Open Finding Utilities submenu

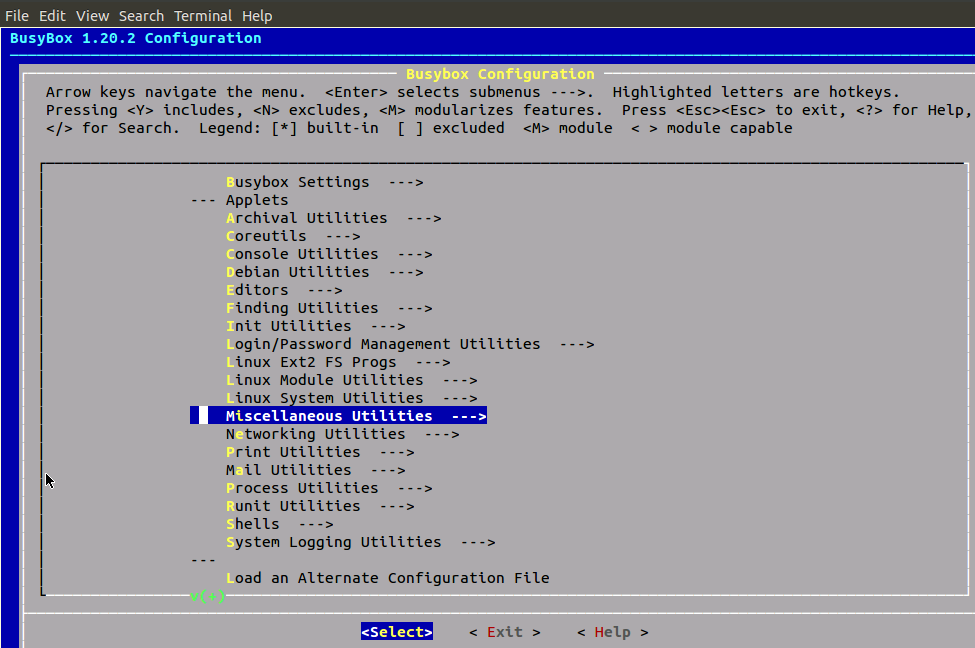click(x=329, y=308)
